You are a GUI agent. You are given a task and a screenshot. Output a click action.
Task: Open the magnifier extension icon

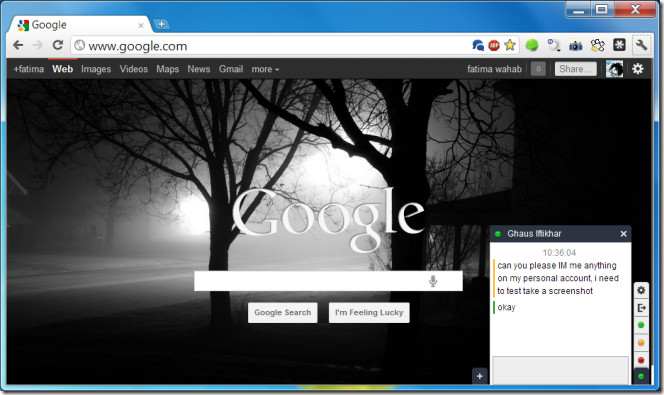554,45
